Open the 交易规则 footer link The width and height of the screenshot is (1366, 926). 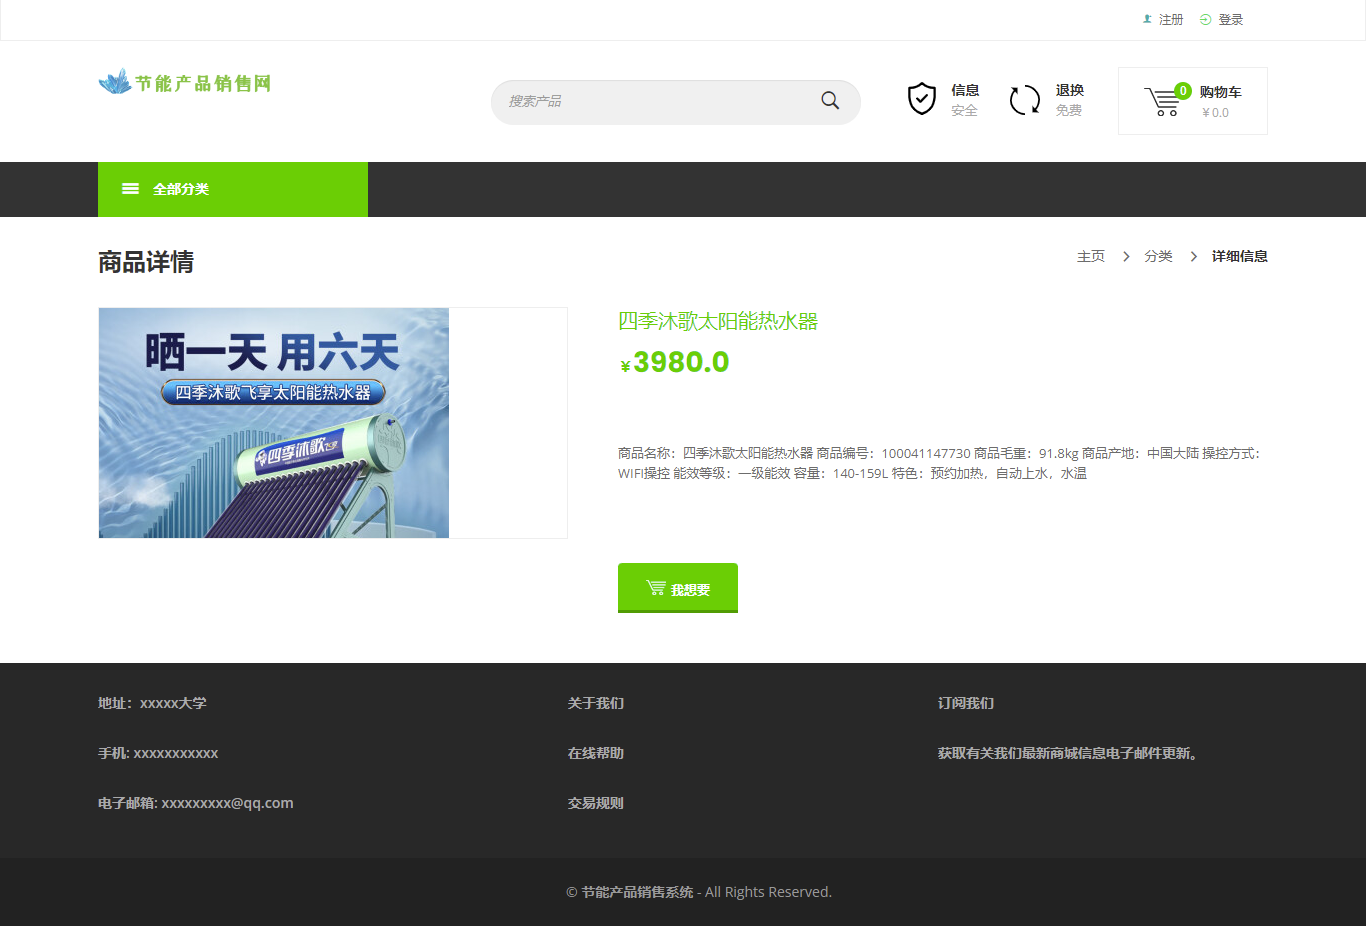point(596,803)
